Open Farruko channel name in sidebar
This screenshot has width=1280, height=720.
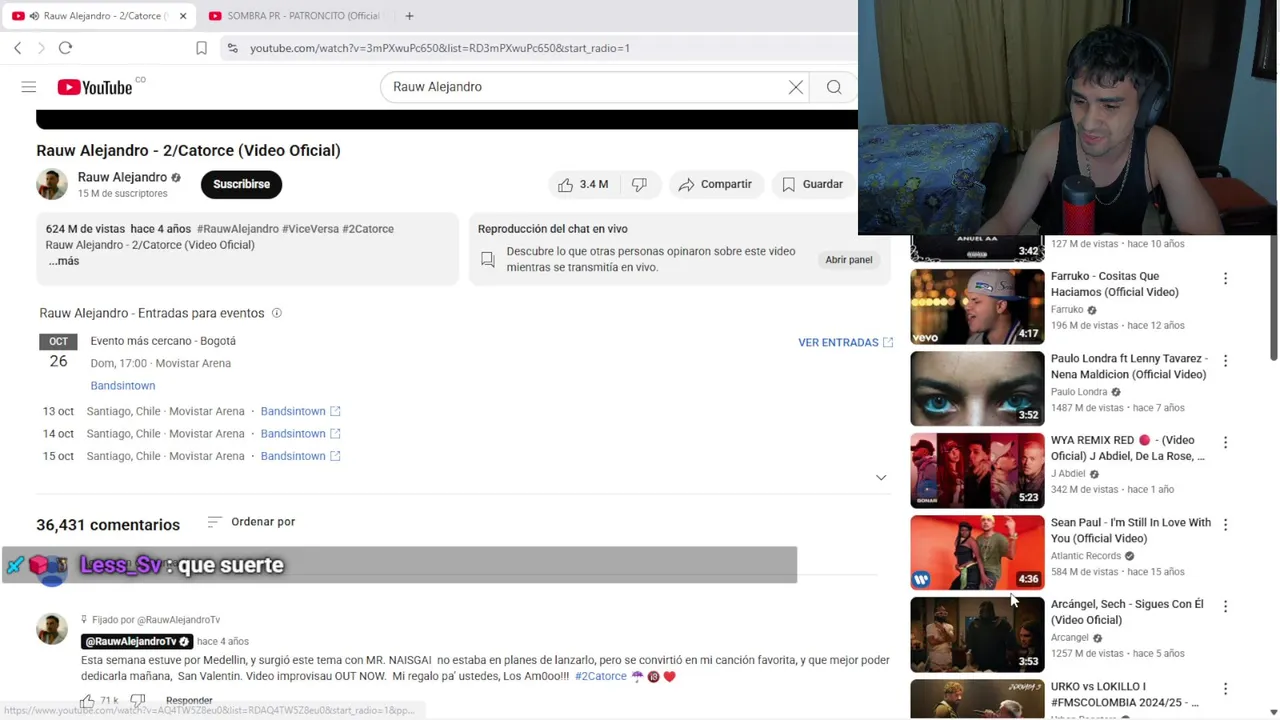pyautogui.click(x=1067, y=310)
